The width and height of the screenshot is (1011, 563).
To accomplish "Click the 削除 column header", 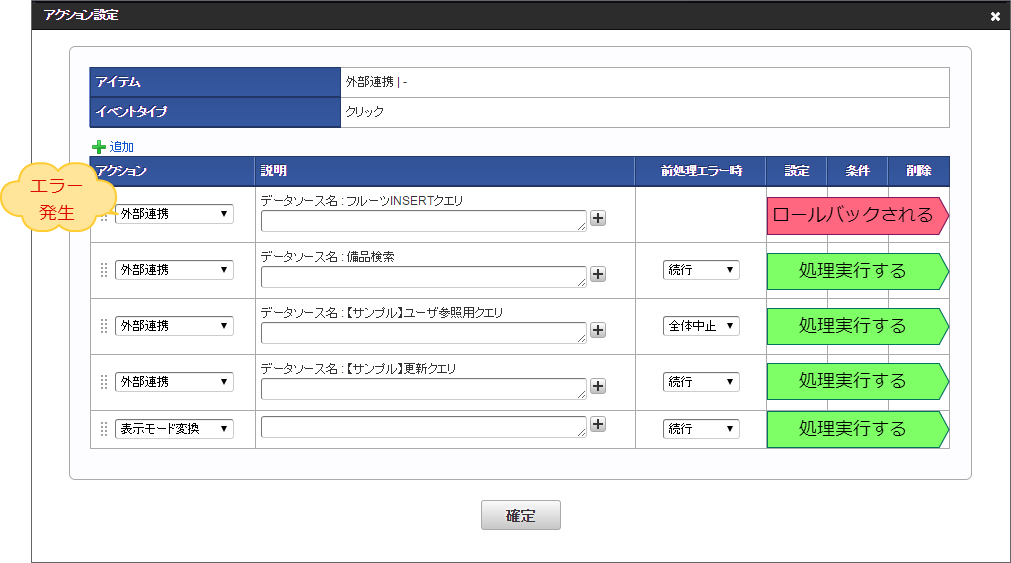I will tap(919, 171).
